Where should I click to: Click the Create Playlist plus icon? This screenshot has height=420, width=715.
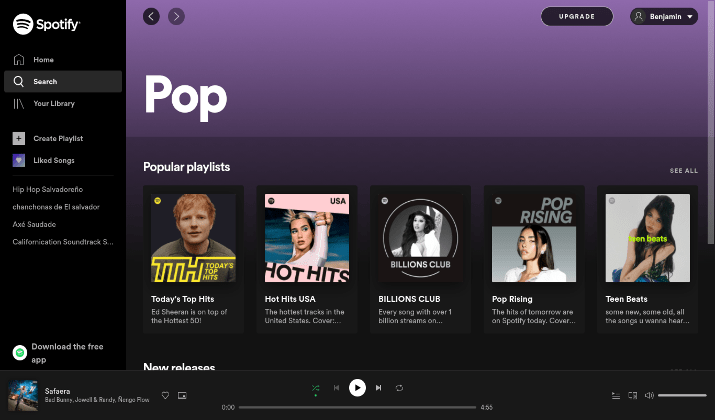point(19,138)
